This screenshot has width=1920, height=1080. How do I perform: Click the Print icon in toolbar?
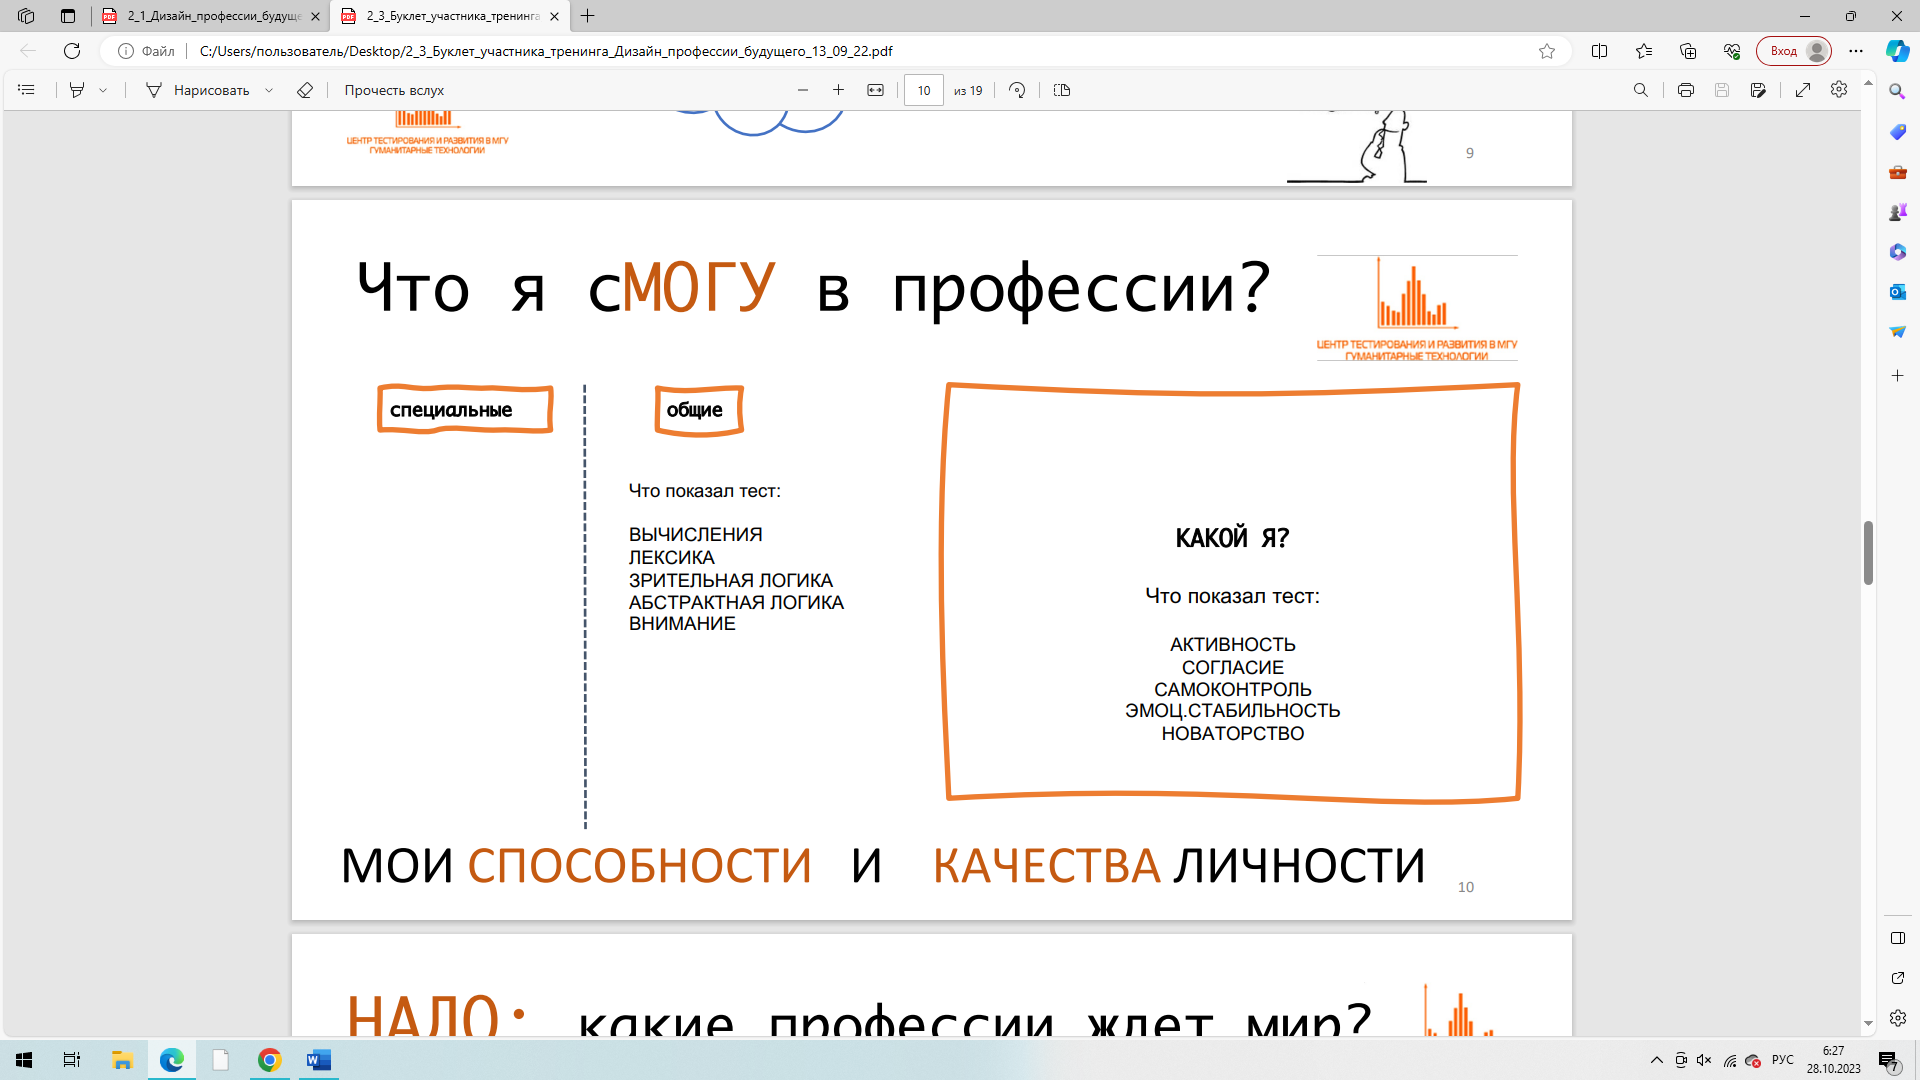(1685, 90)
